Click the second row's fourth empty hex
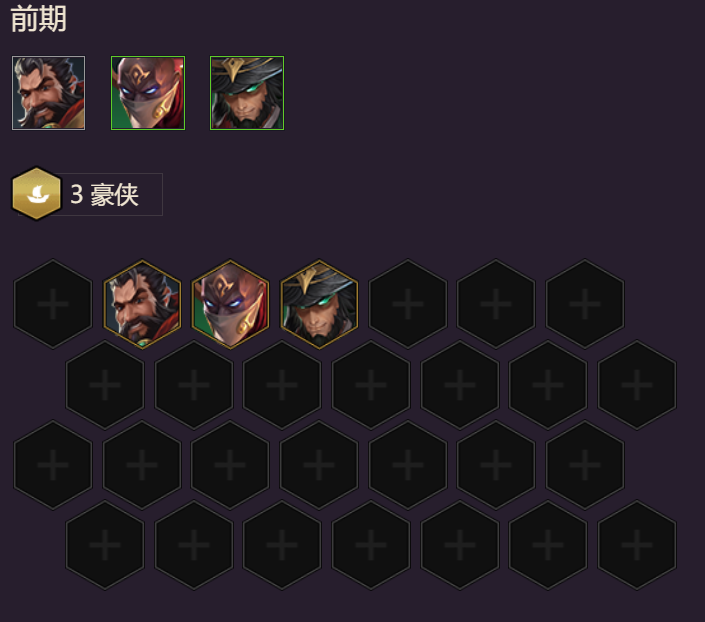705x622 pixels. (x=371, y=385)
